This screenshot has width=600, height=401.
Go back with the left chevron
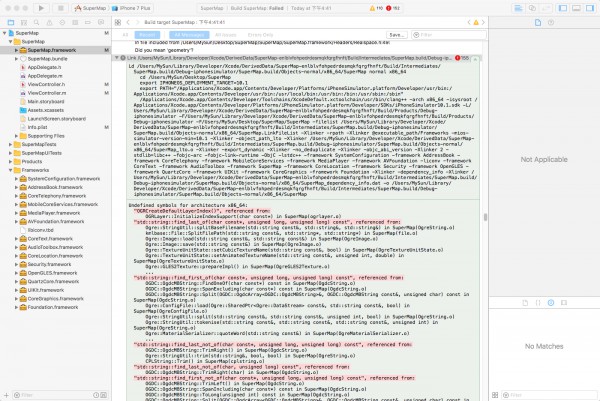click(x=128, y=23)
